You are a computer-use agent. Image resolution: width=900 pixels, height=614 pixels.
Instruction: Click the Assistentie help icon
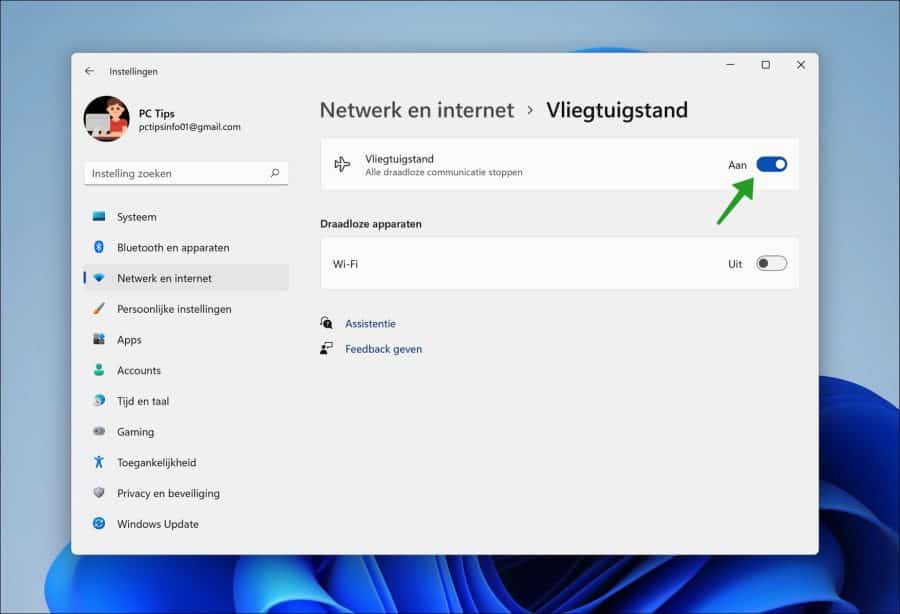(327, 322)
